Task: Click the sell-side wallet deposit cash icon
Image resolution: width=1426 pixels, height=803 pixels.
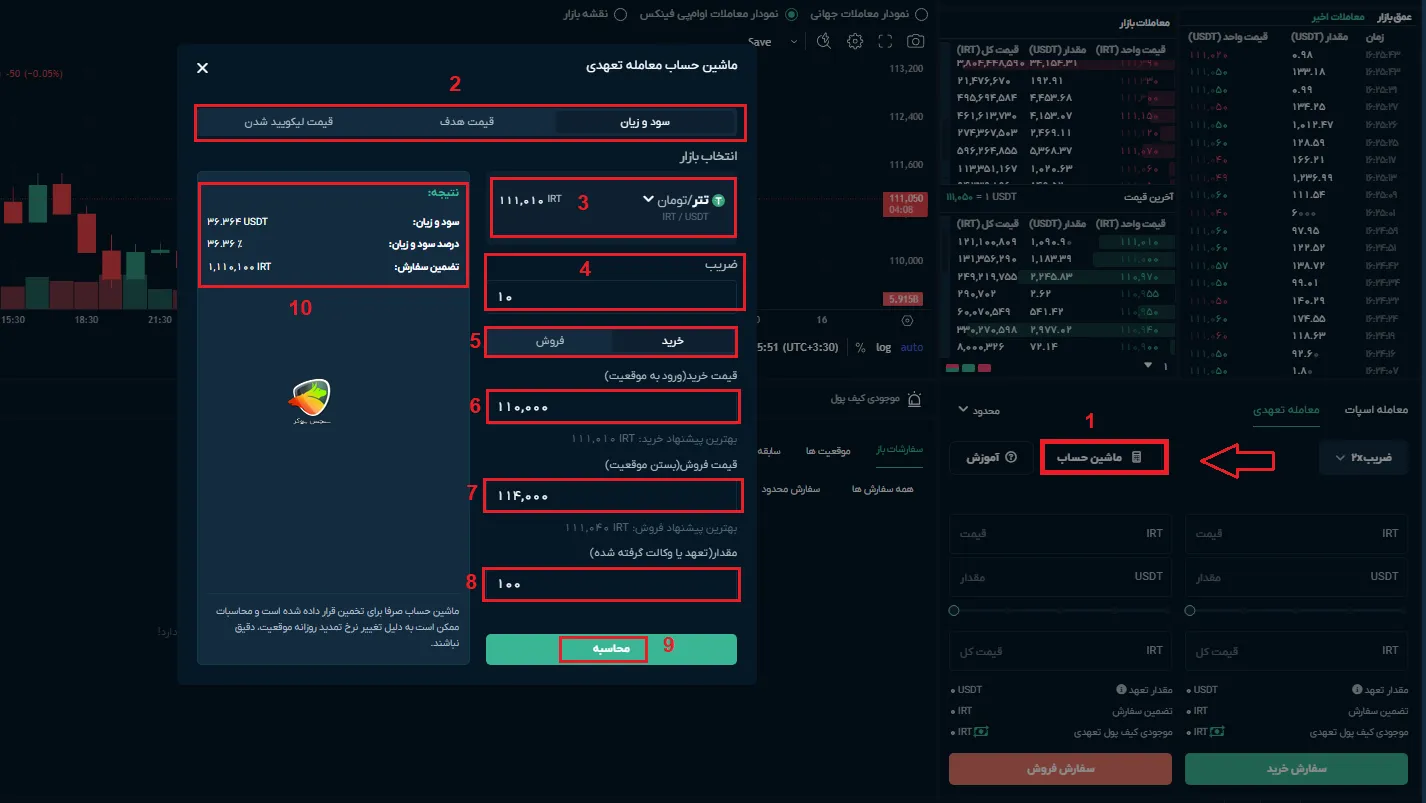Action: click(x=982, y=732)
